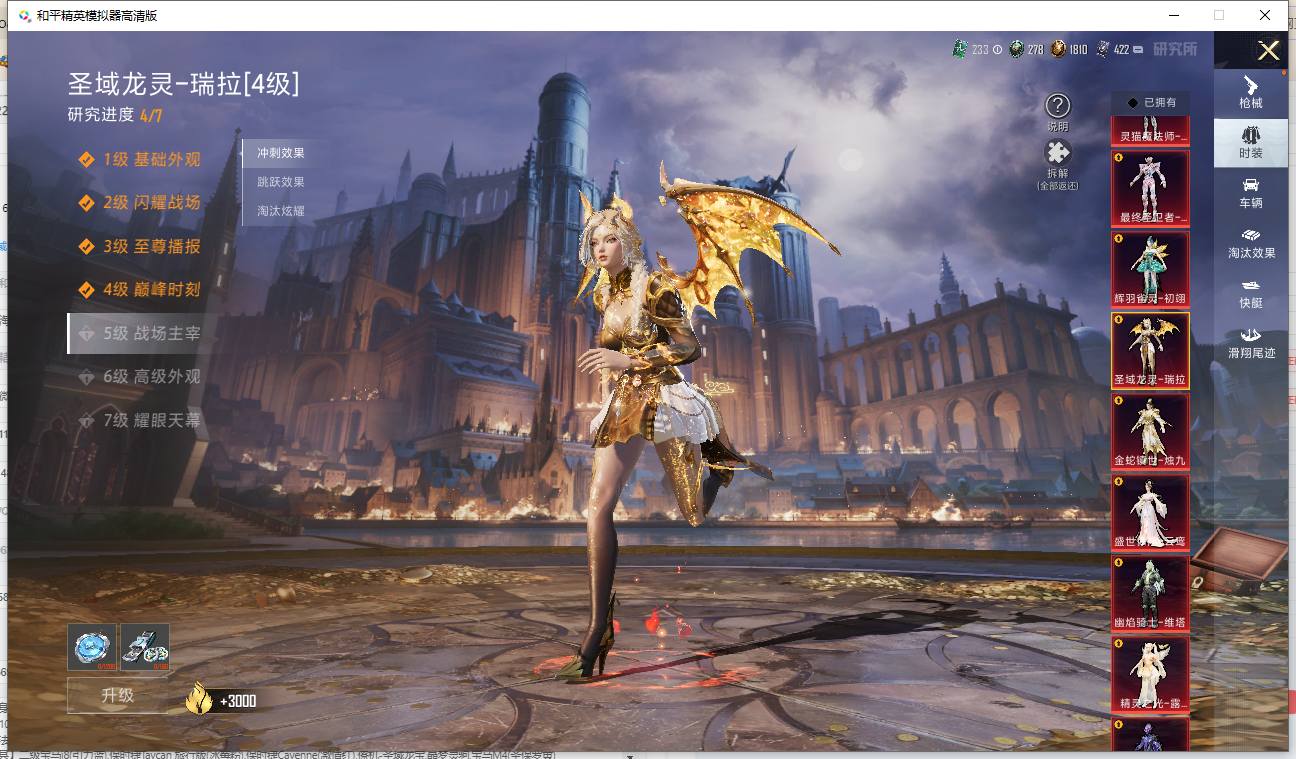
Task: Switch to the 枪械 firearms tab
Action: tap(1251, 92)
